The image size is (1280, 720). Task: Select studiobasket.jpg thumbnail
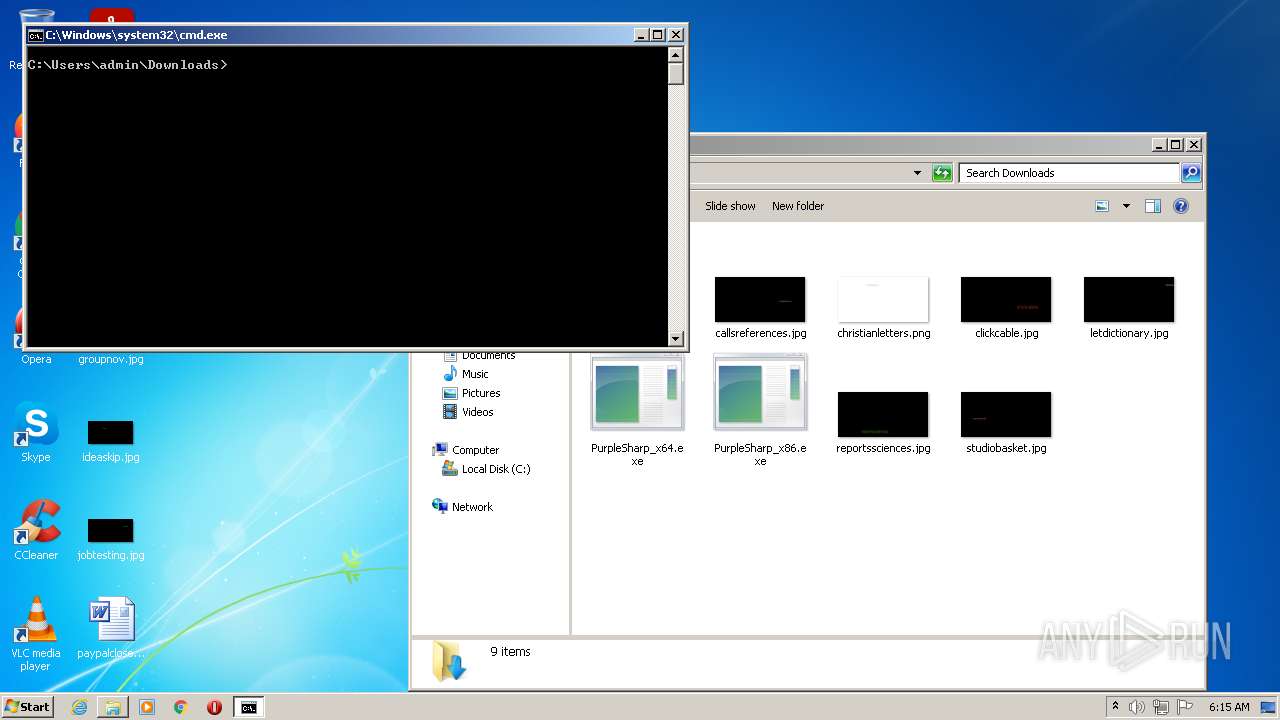click(1006, 414)
